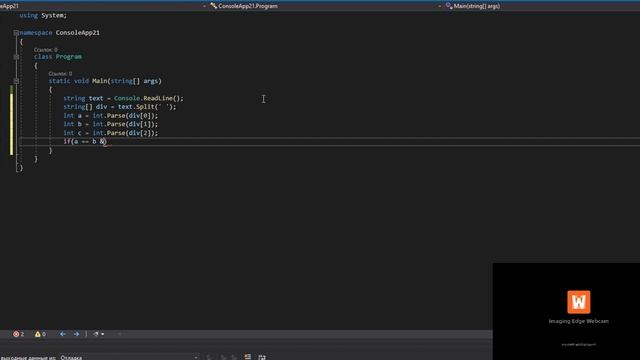Place cursor in the if(a == b && line

coord(85,142)
